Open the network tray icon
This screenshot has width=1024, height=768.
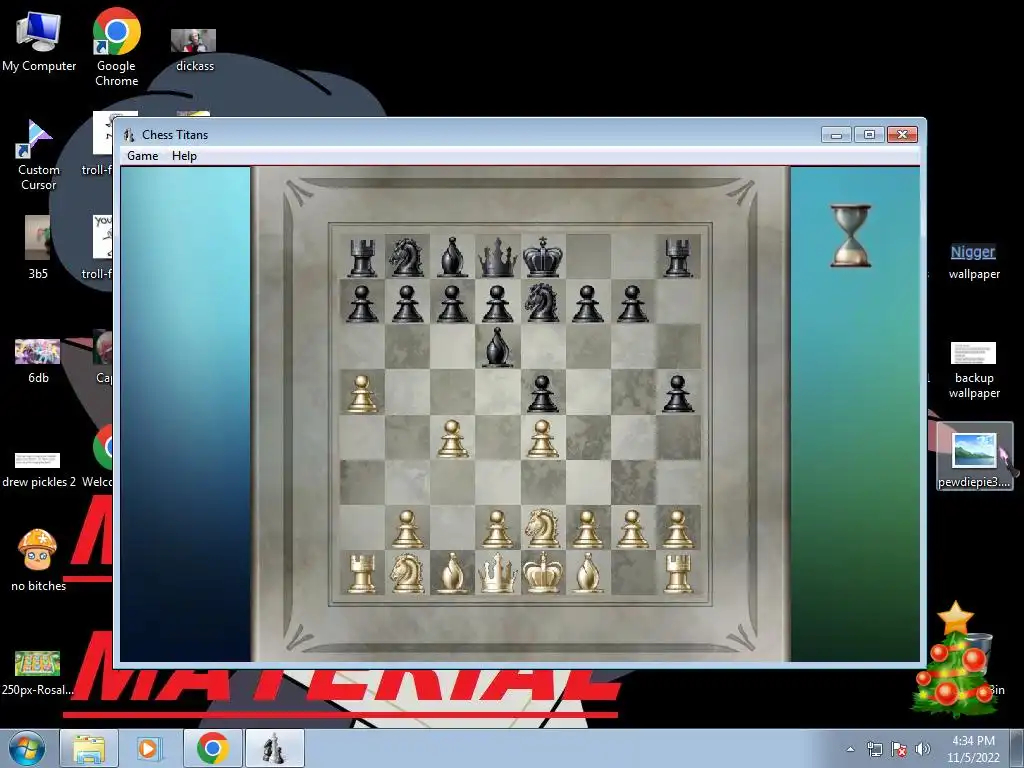874,749
